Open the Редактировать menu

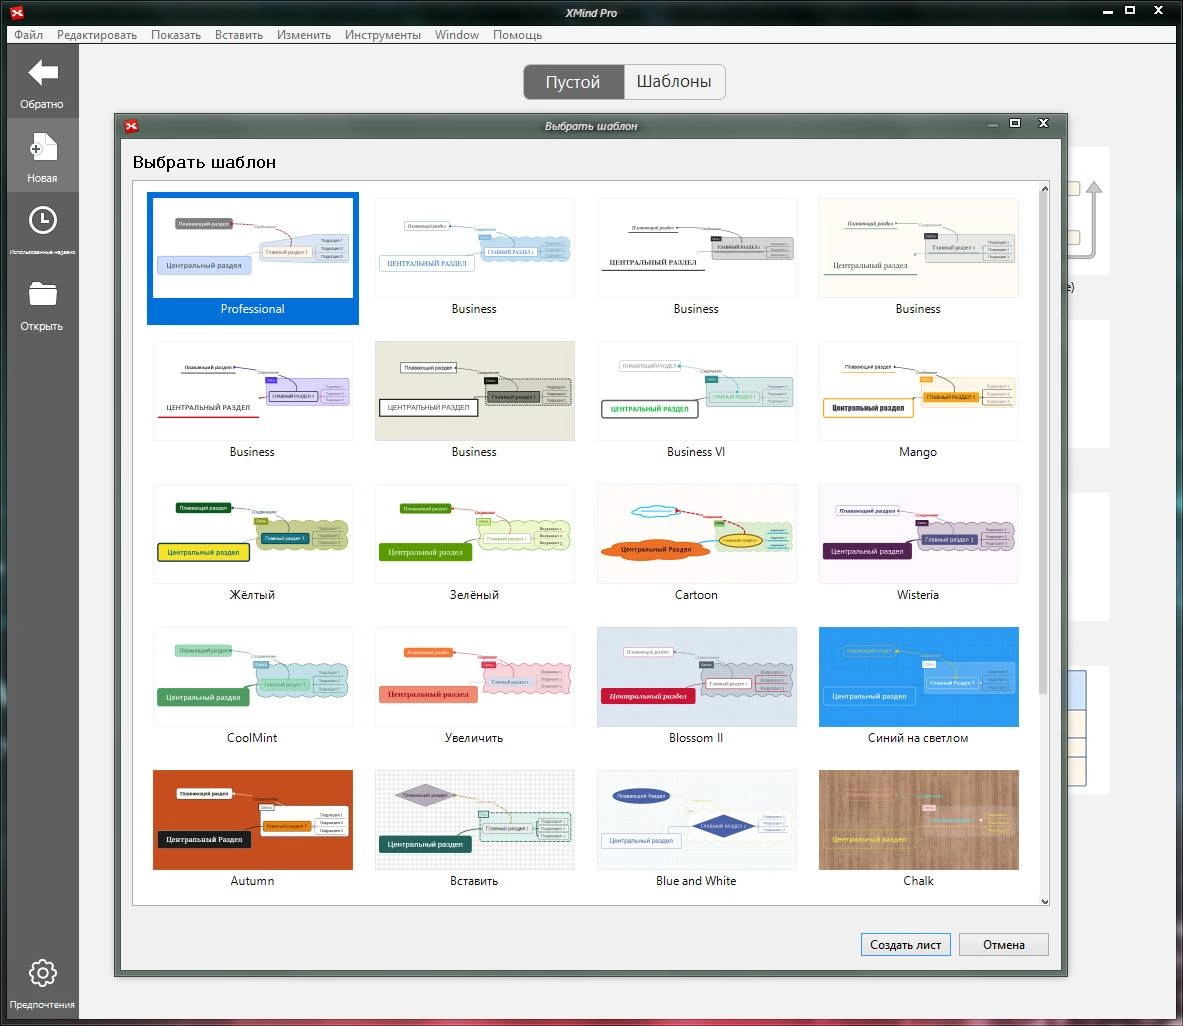pos(97,35)
